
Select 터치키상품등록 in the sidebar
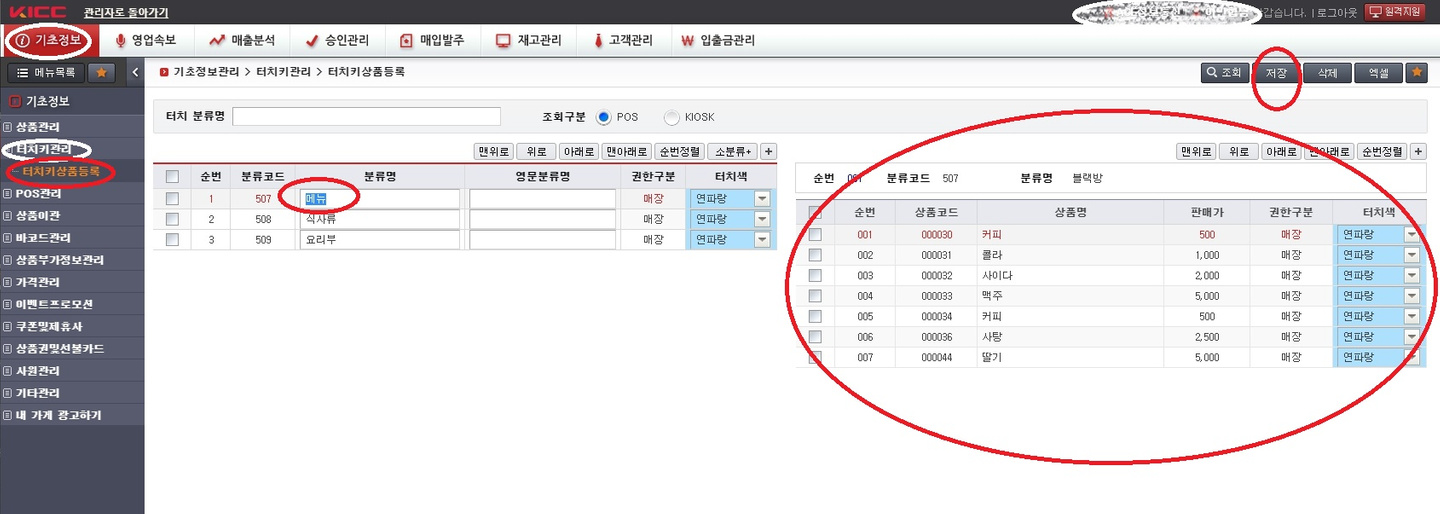[x=61, y=172]
